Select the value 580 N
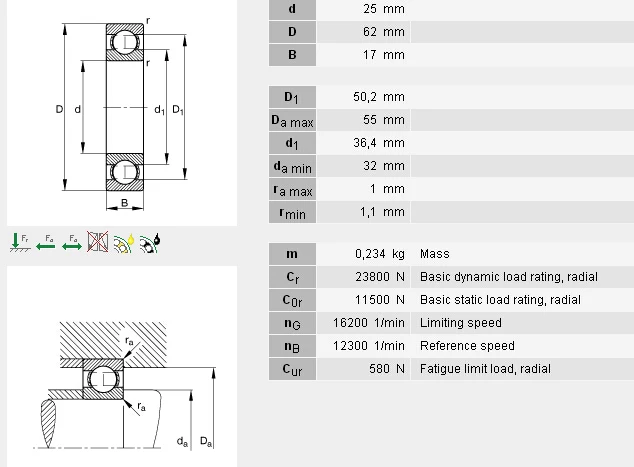The height and width of the screenshot is (467, 634). (387, 369)
